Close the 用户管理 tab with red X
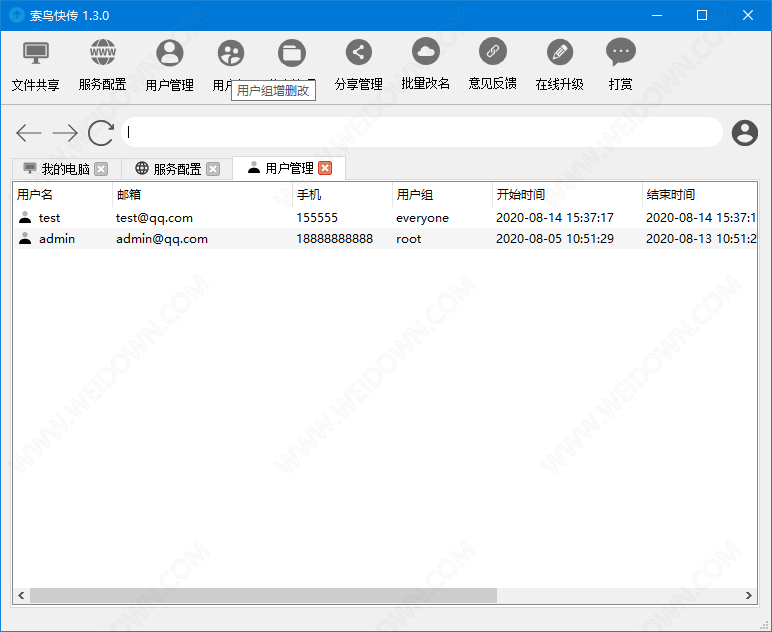The image size is (772, 632). [325, 168]
